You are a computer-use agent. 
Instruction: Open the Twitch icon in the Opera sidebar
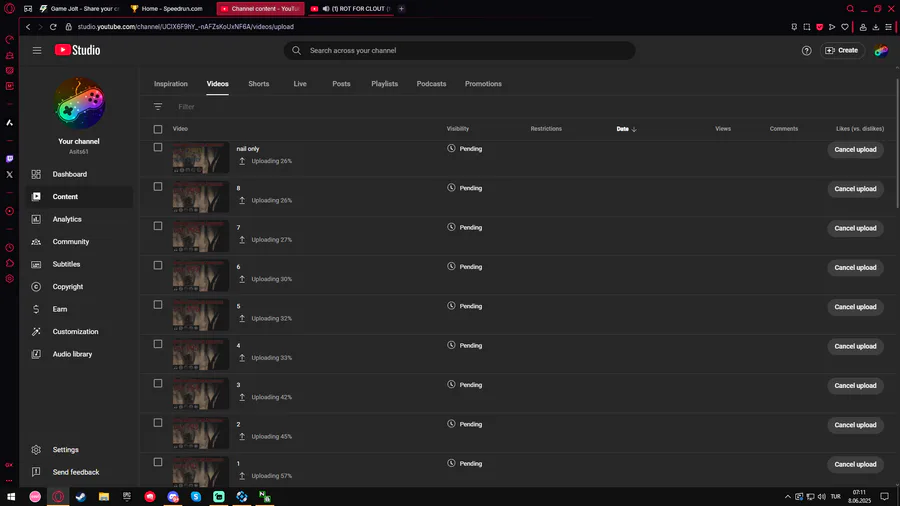point(9,159)
